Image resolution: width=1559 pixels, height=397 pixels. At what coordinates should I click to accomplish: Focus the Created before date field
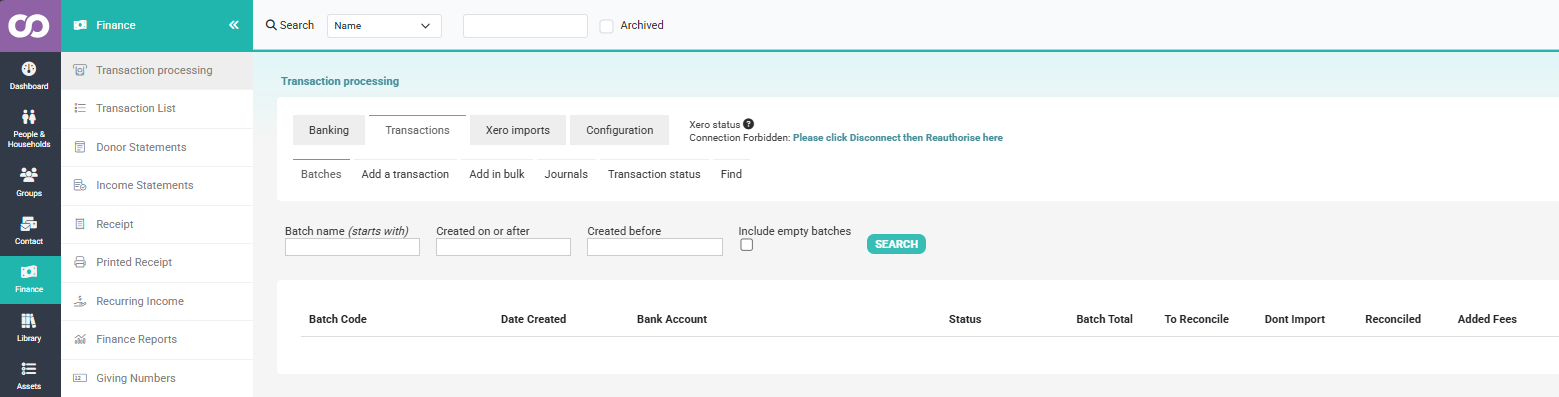point(654,247)
